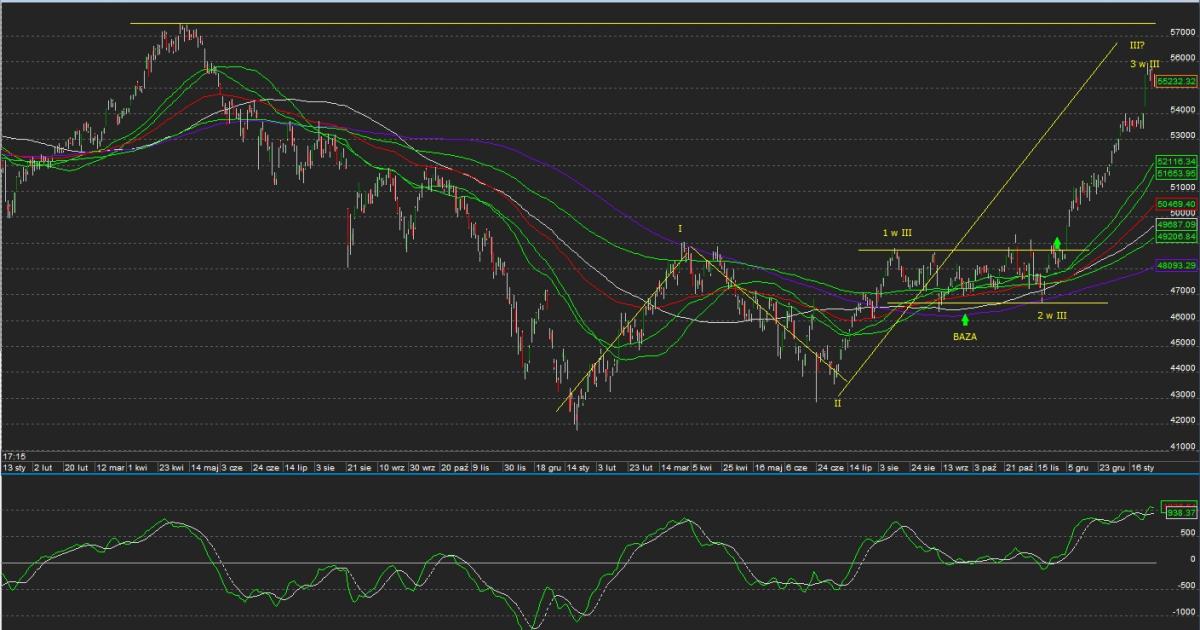Select the red 50469.40 average price tag
The width and height of the screenshot is (1200, 630).
pyautogui.click(x=1176, y=204)
